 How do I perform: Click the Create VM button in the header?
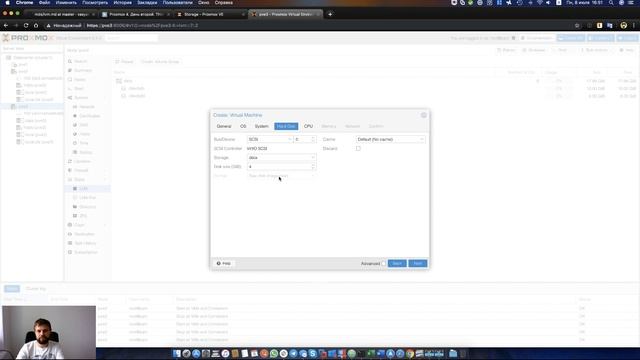click(571, 38)
